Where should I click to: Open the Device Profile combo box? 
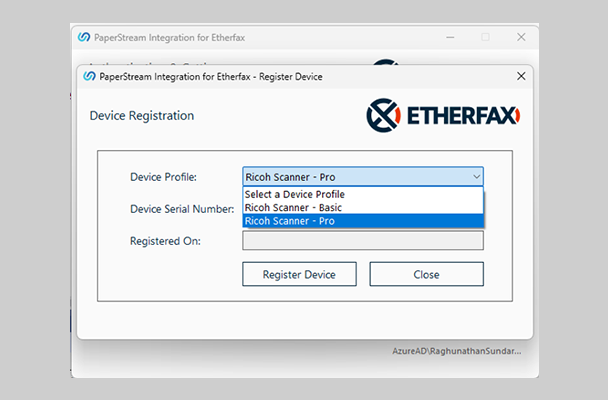pos(363,177)
